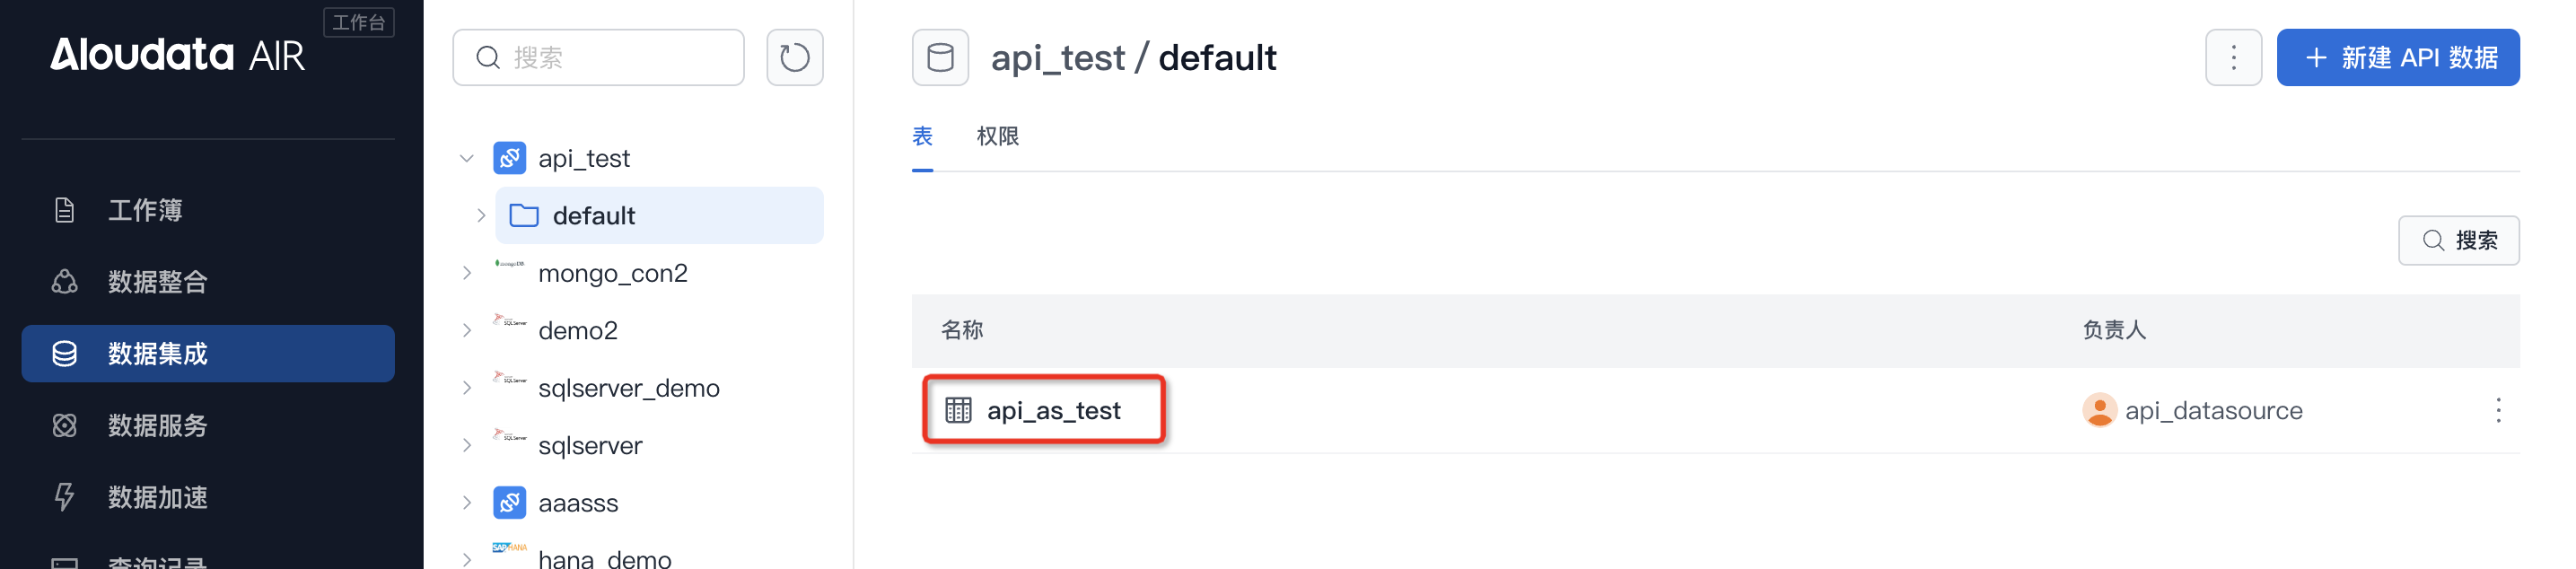Image resolution: width=2576 pixels, height=569 pixels.
Task: Switch to the 权限 tab
Action: click(996, 136)
